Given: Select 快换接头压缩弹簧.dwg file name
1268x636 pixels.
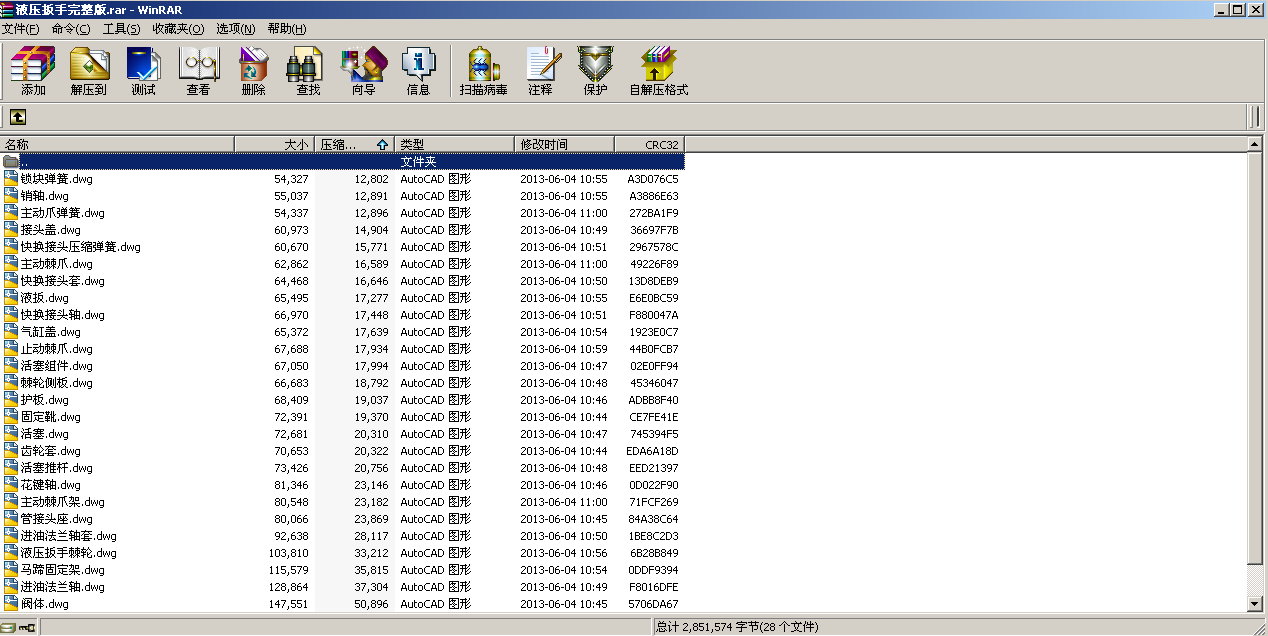Looking at the screenshot, I should pos(80,247).
